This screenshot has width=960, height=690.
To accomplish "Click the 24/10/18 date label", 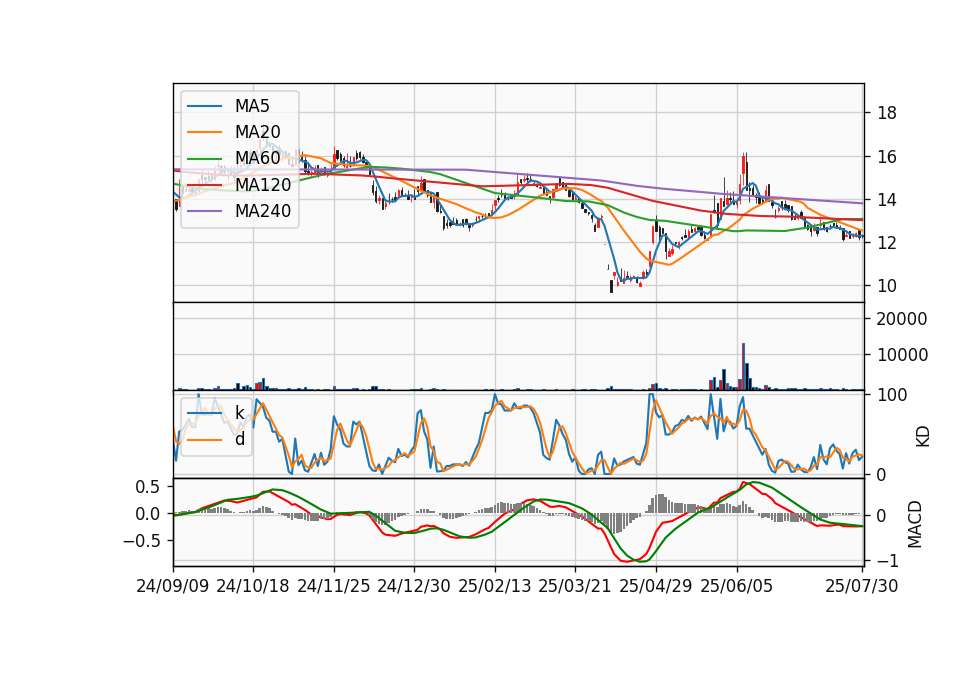I will click(x=253, y=586).
